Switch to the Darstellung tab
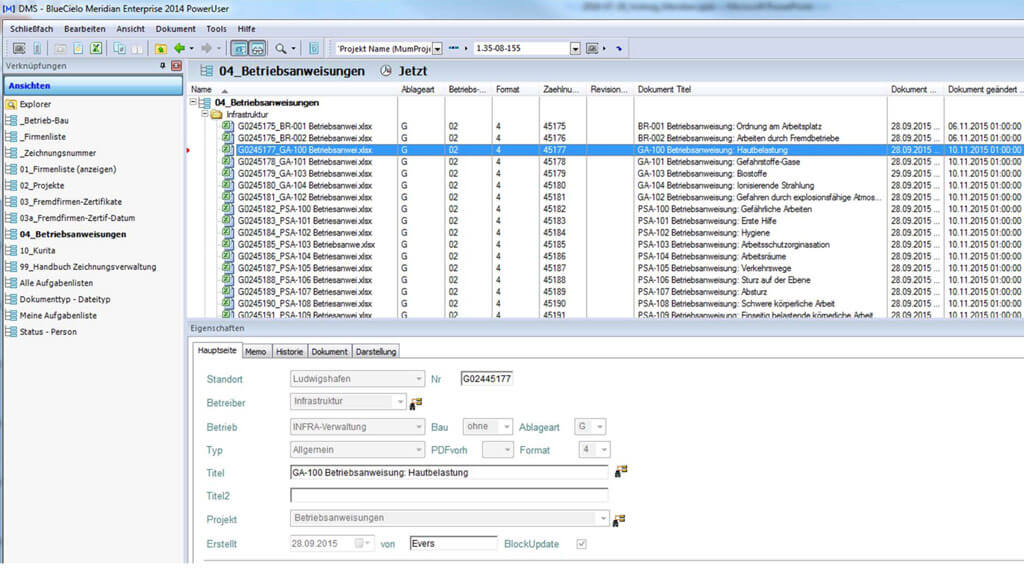This screenshot has width=1024, height=568. (x=375, y=351)
